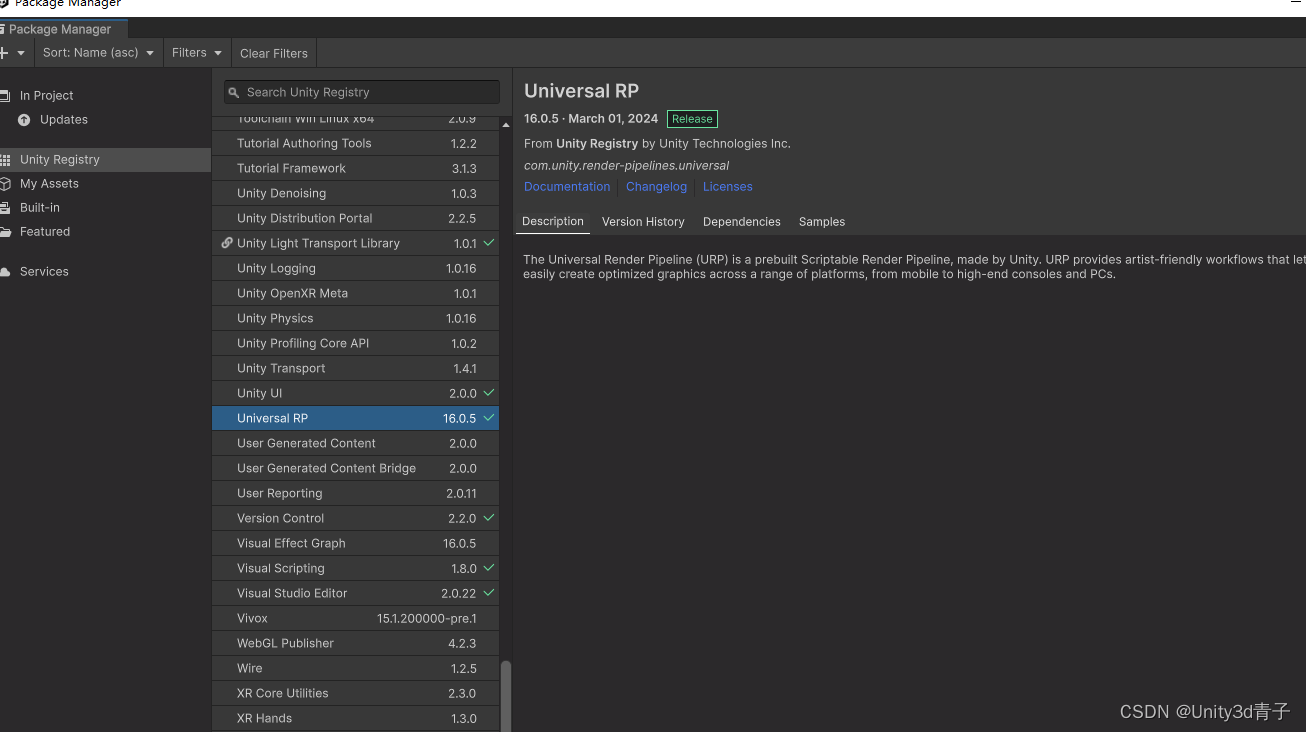
Task: Select User Reporting package
Action: (355, 493)
